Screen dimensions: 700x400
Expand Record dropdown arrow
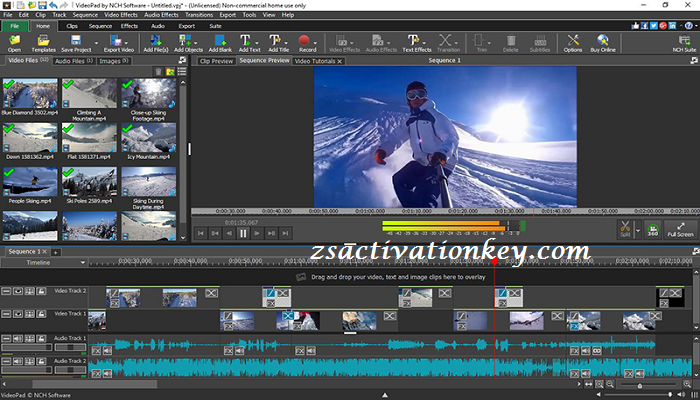[x=316, y=43]
